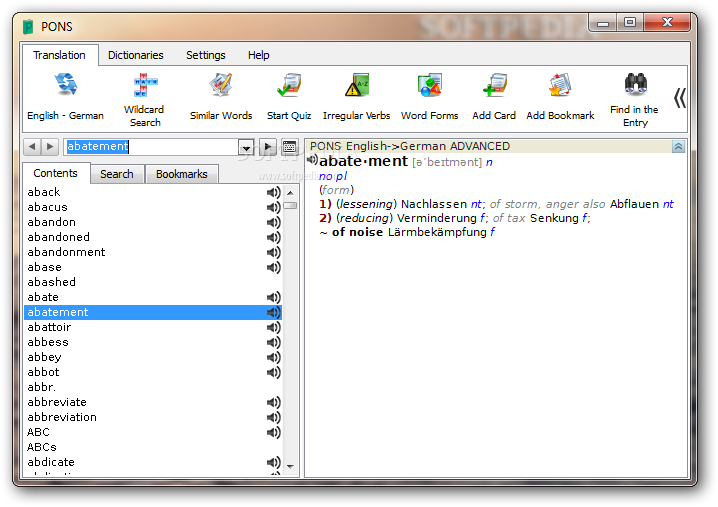Click the translation Lärmbekämpfung
718x507 pixels.
[x=437, y=232]
